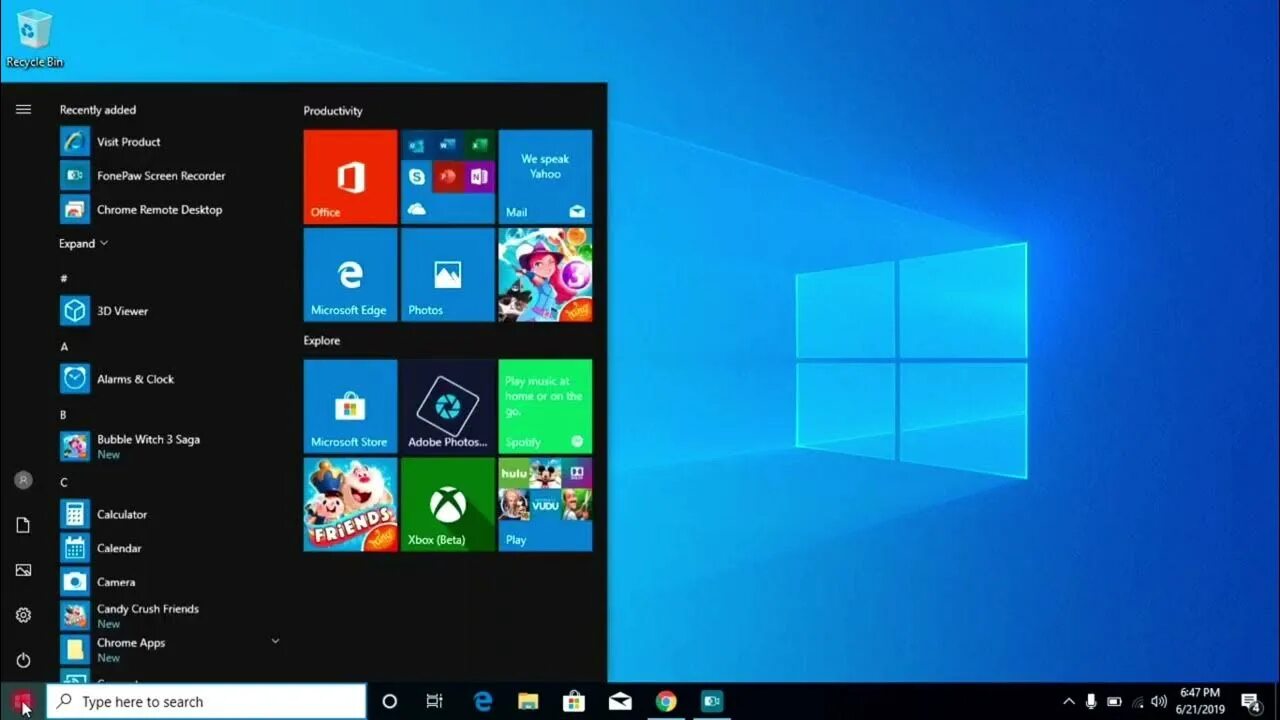The height and width of the screenshot is (720, 1280).
Task: Open the clock showing 6:47 PM
Action: (x=1201, y=701)
